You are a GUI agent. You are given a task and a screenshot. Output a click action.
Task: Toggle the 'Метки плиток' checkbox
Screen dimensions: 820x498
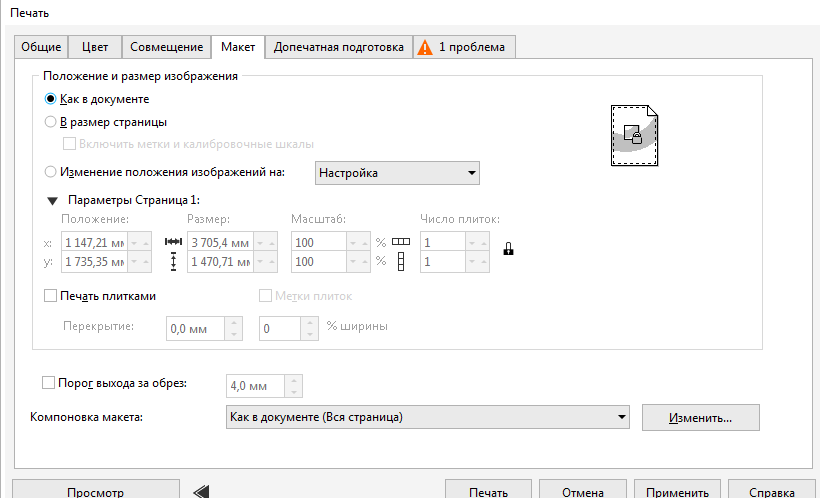click(x=265, y=296)
